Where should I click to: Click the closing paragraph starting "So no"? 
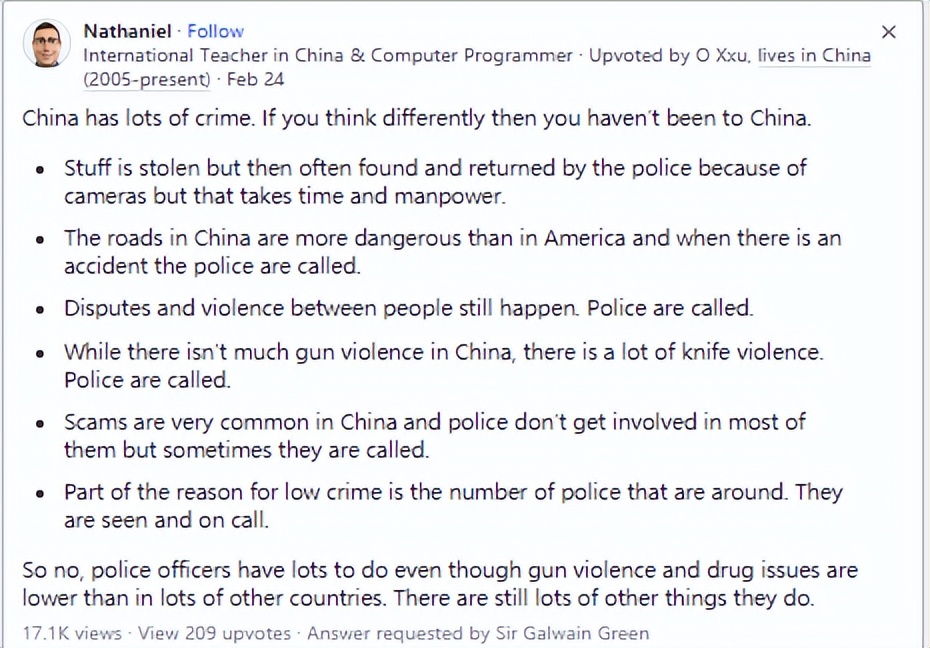pos(440,585)
